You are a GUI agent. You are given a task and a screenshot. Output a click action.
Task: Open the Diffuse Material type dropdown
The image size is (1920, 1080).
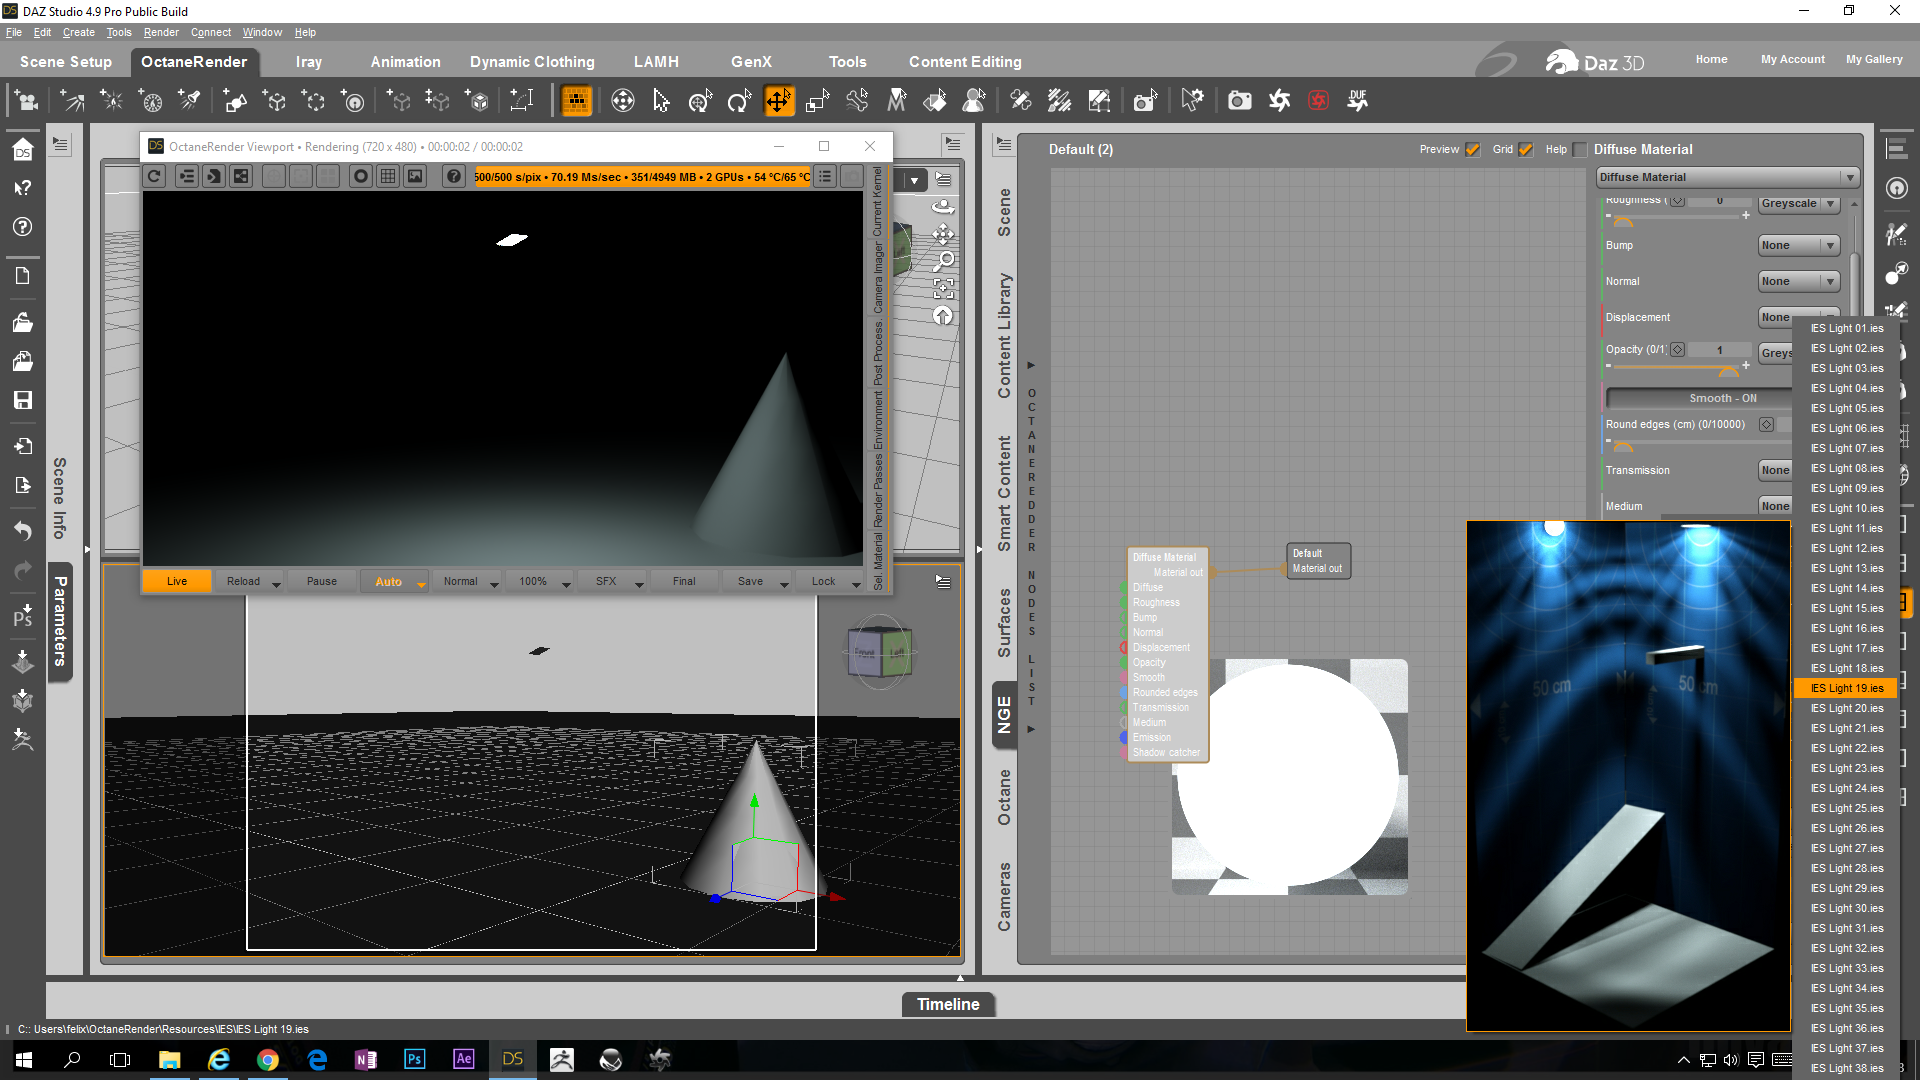[x=1727, y=177]
